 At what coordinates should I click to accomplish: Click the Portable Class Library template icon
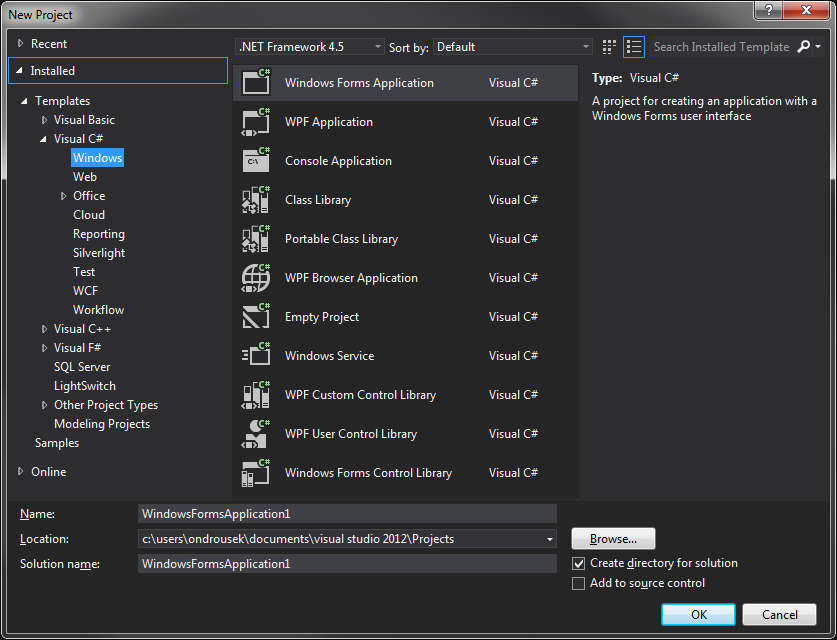[256, 238]
